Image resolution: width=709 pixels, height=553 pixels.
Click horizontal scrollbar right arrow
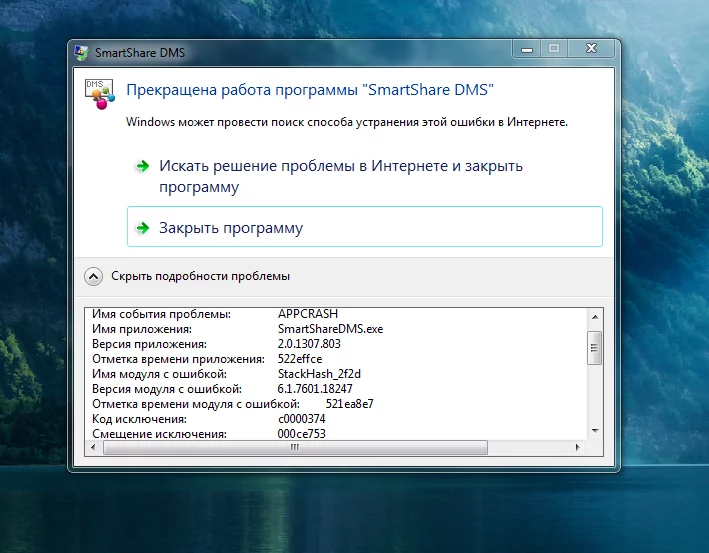[x=577, y=447]
